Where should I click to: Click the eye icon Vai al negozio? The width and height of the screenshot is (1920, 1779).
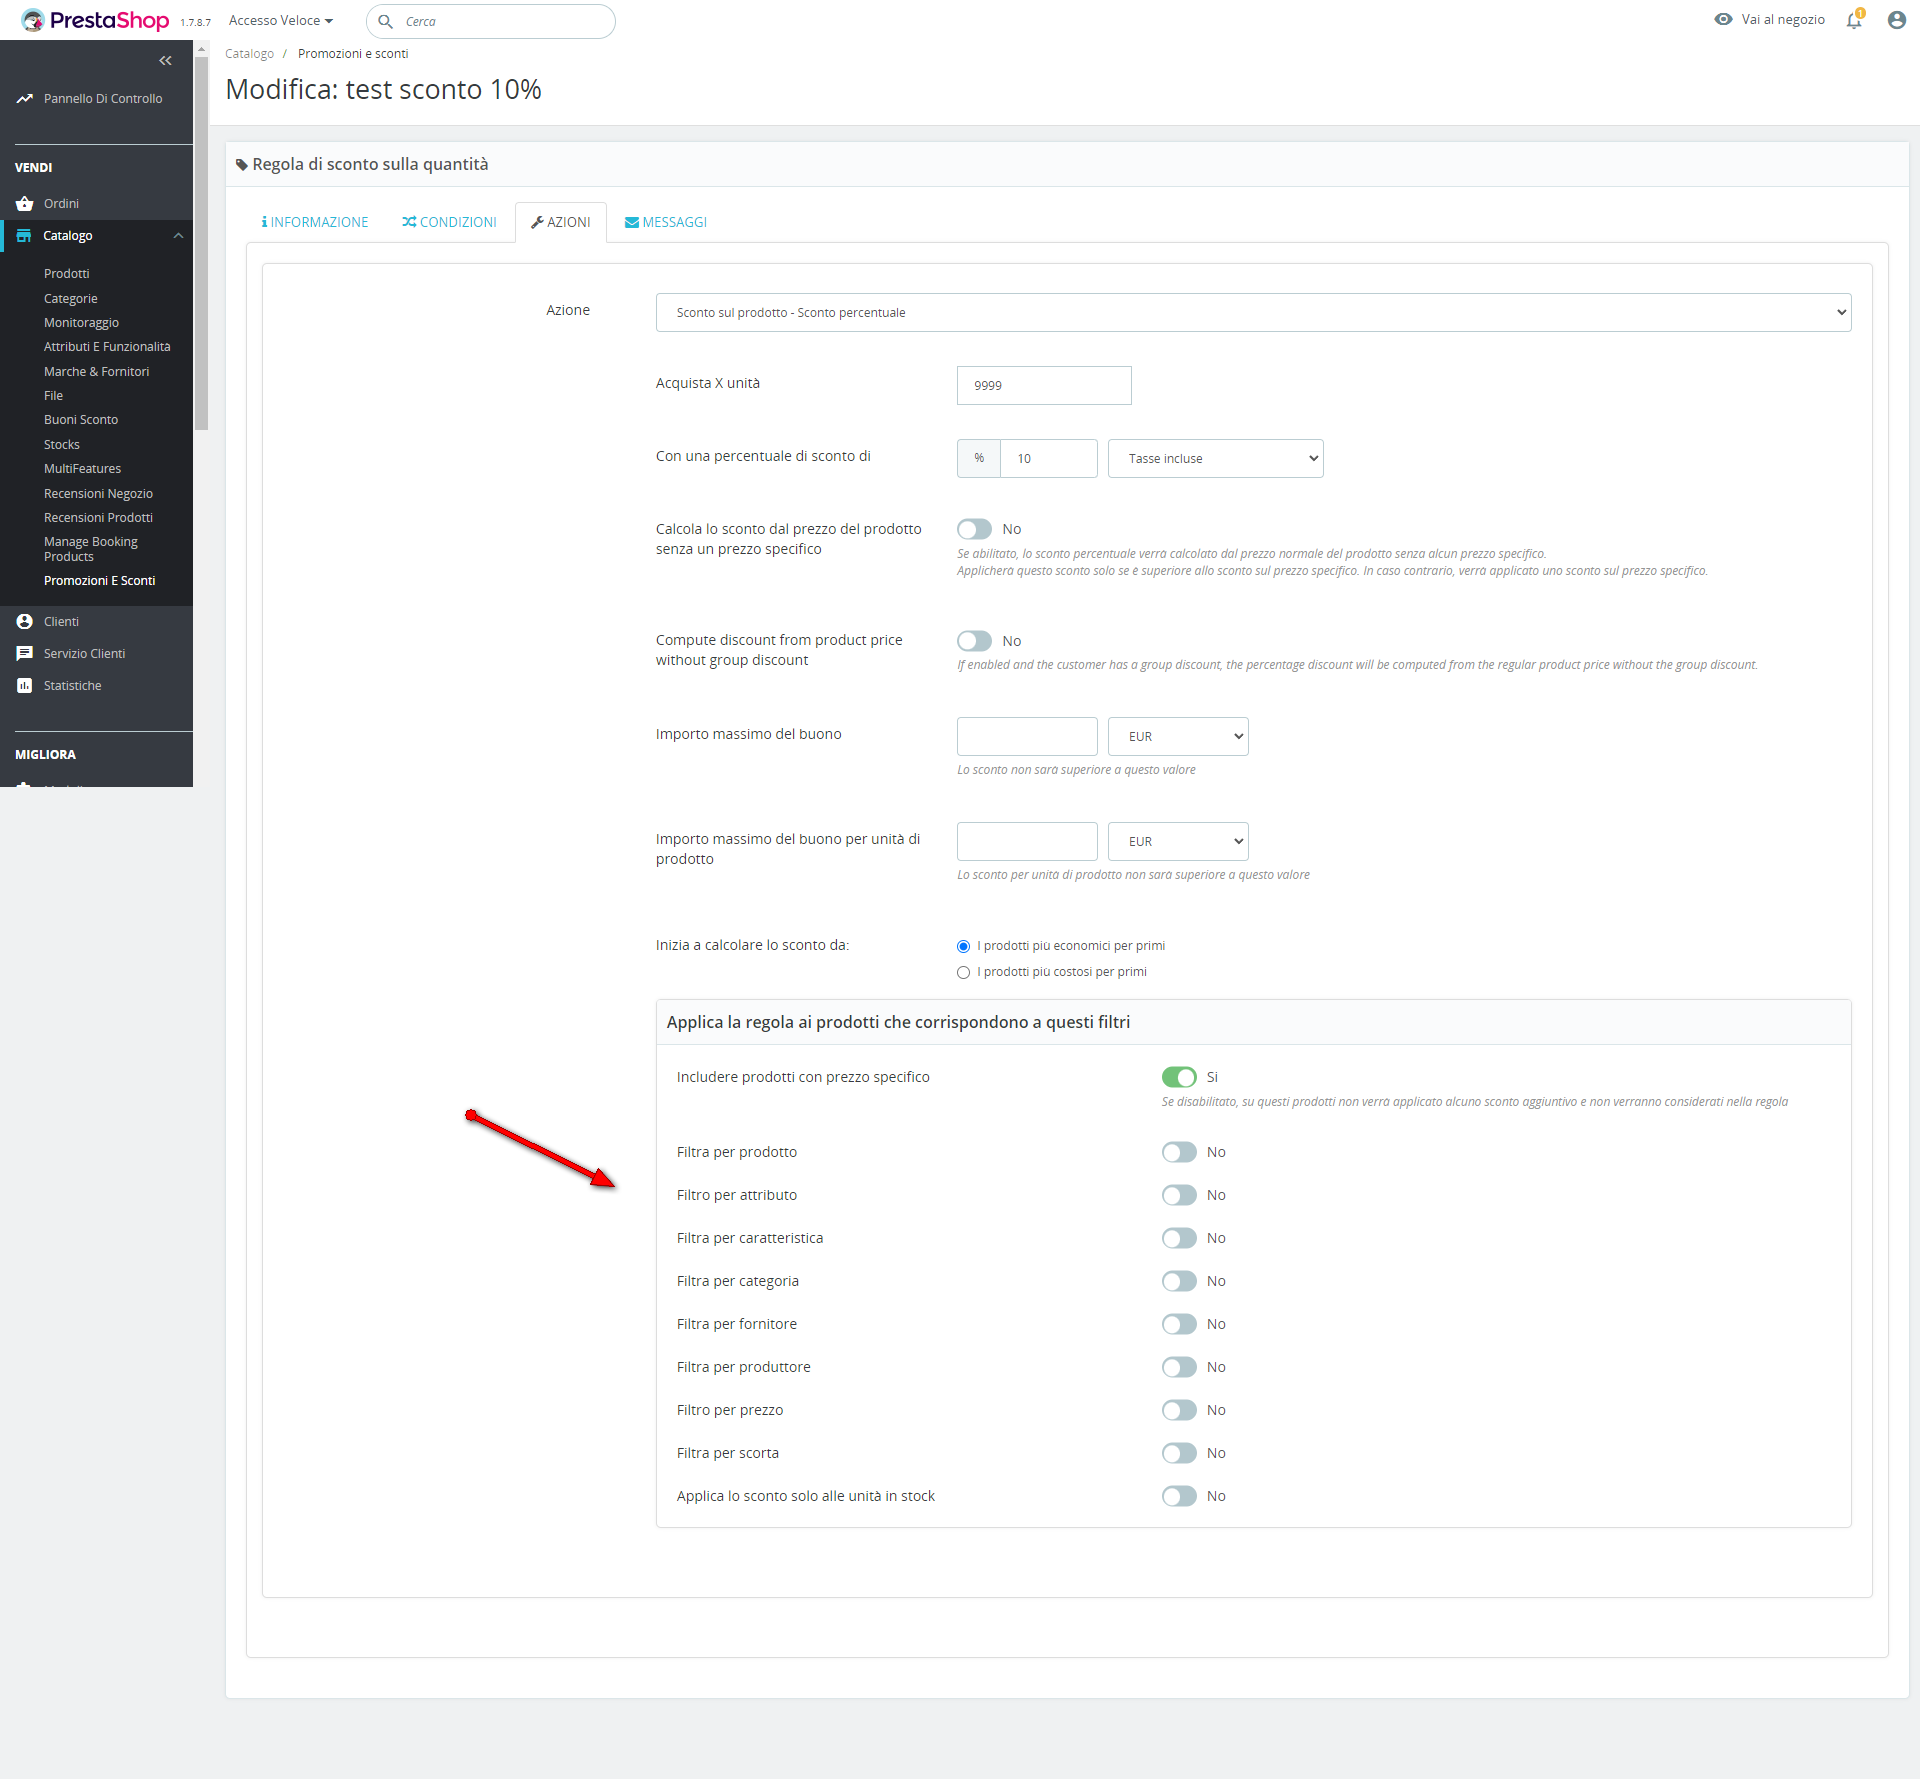[x=1723, y=20]
